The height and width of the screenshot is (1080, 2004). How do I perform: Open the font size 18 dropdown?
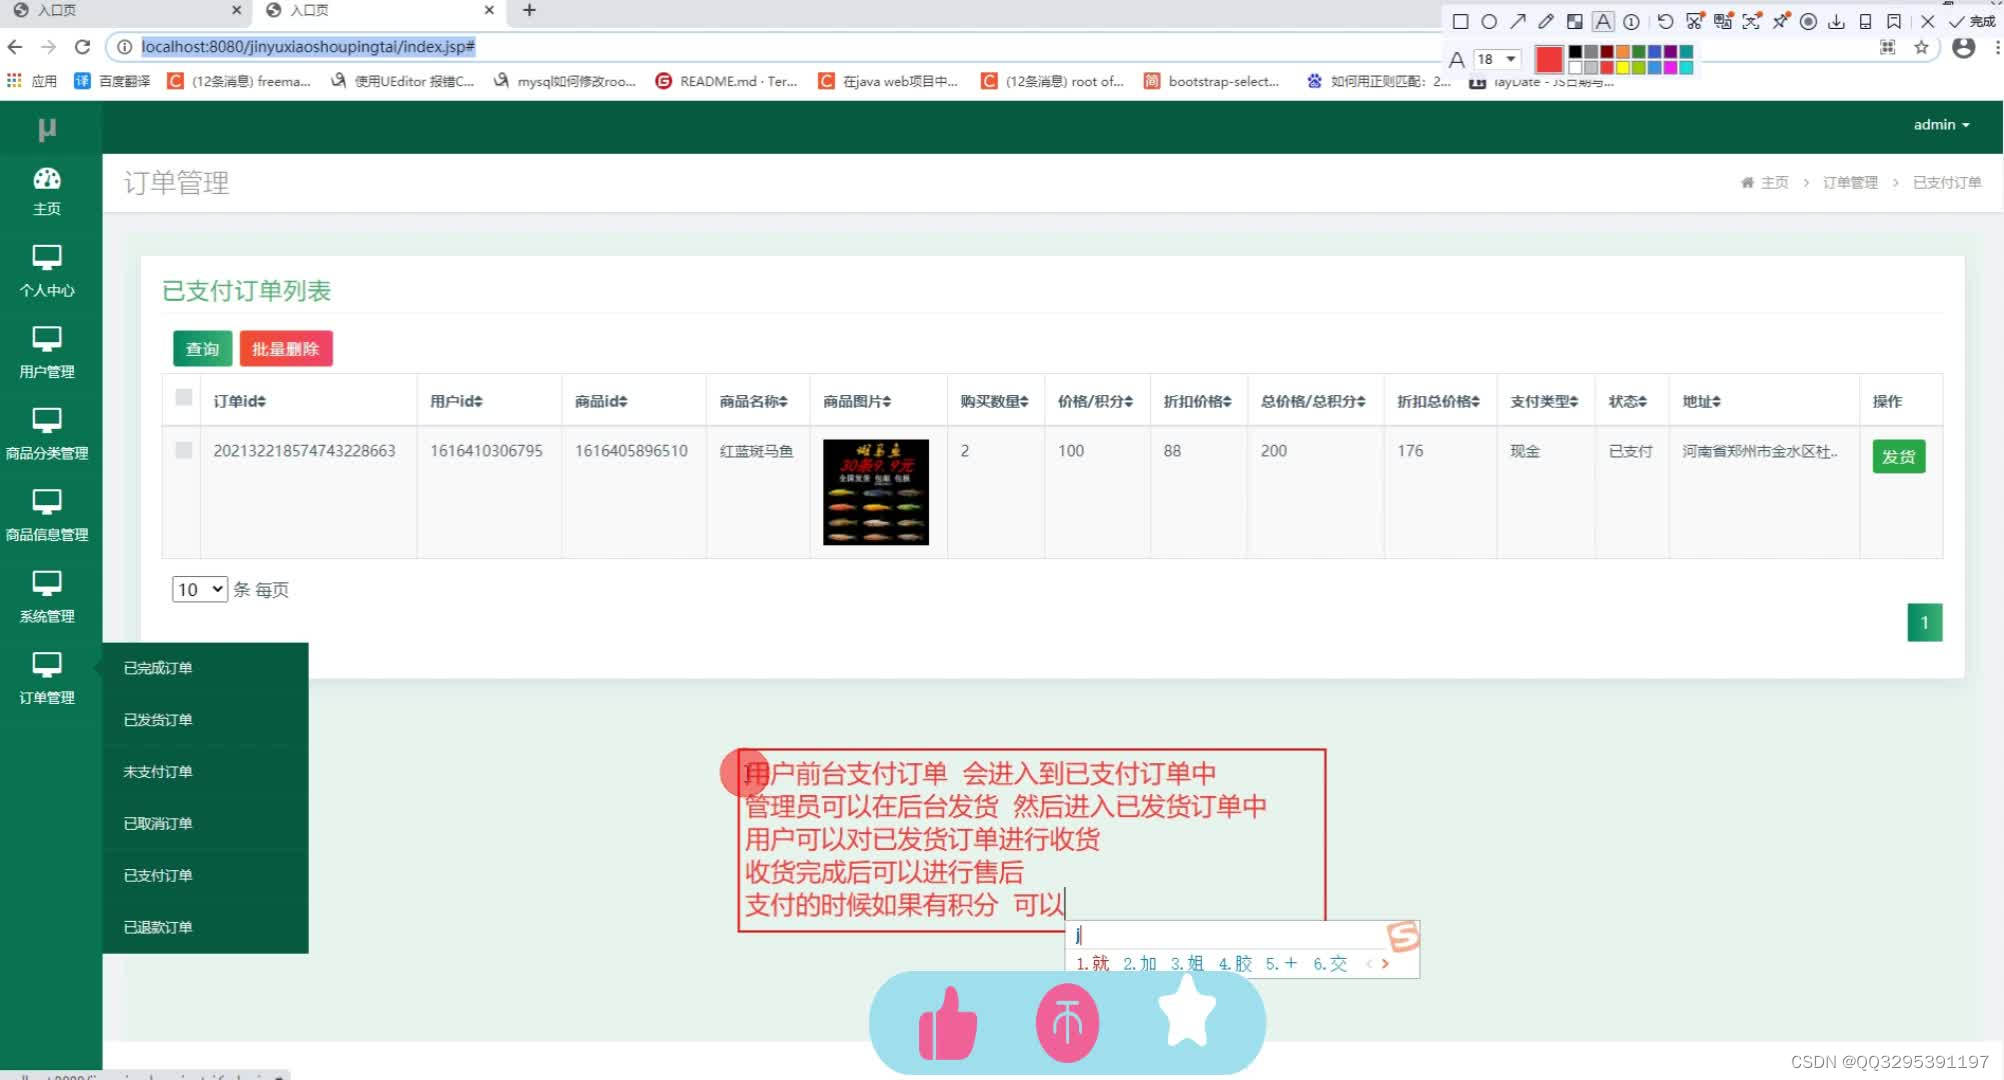pyautogui.click(x=1497, y=59)
